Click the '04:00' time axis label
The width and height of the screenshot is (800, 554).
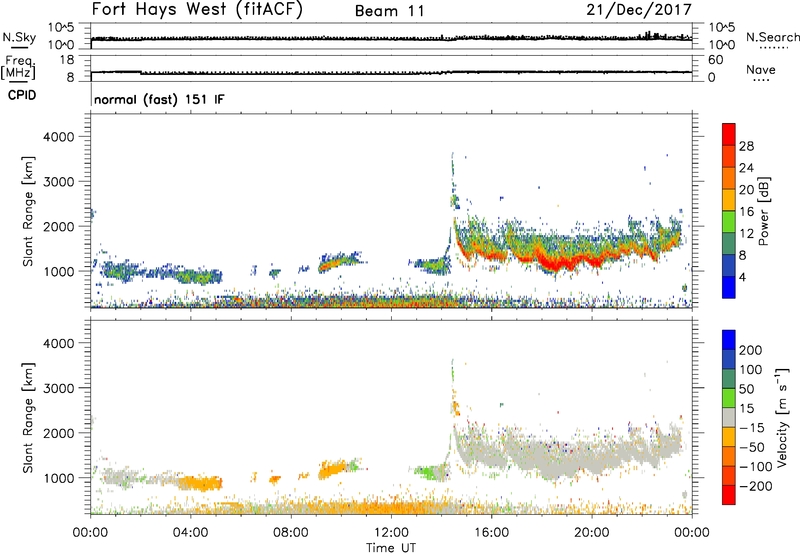(190, 533)
